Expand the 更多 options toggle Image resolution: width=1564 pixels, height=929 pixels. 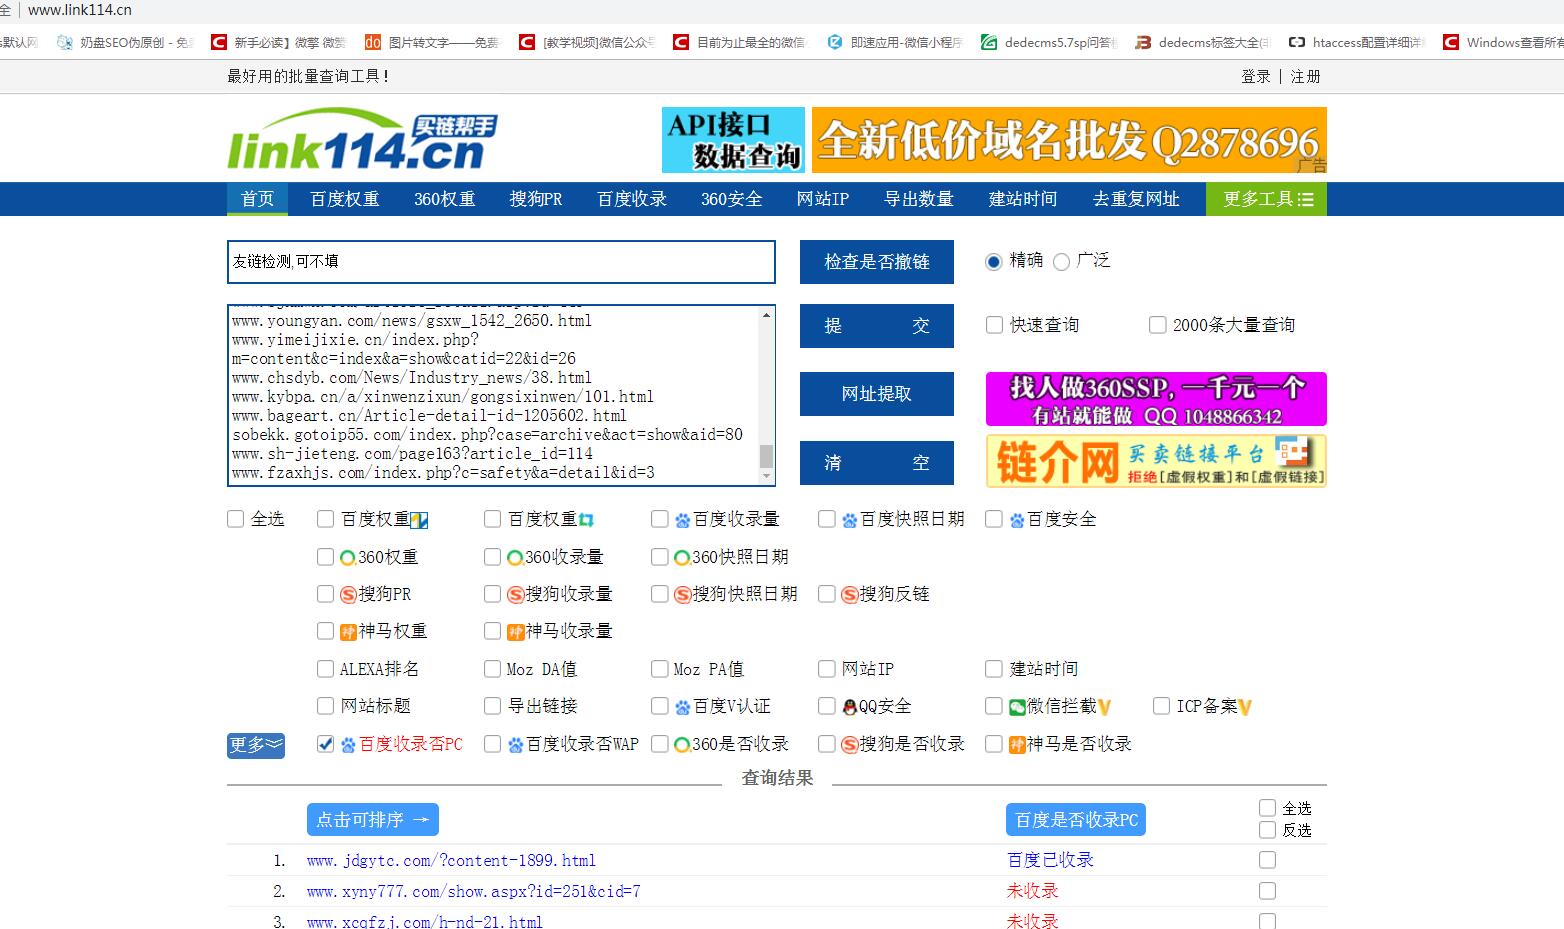256,745
